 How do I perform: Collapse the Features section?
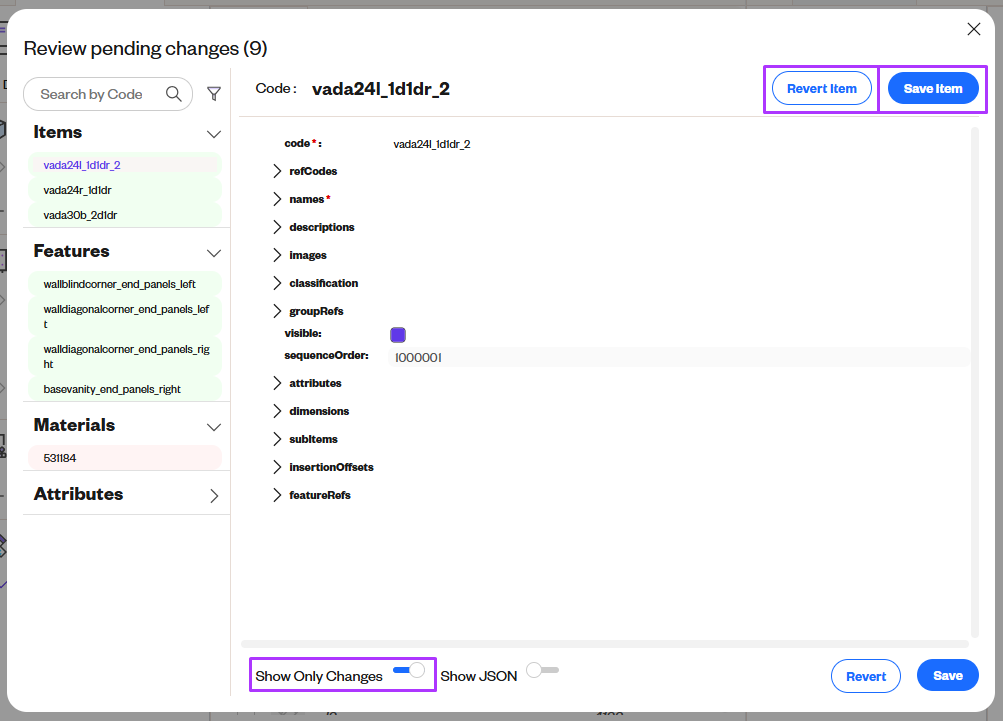[x=213, y=253]
